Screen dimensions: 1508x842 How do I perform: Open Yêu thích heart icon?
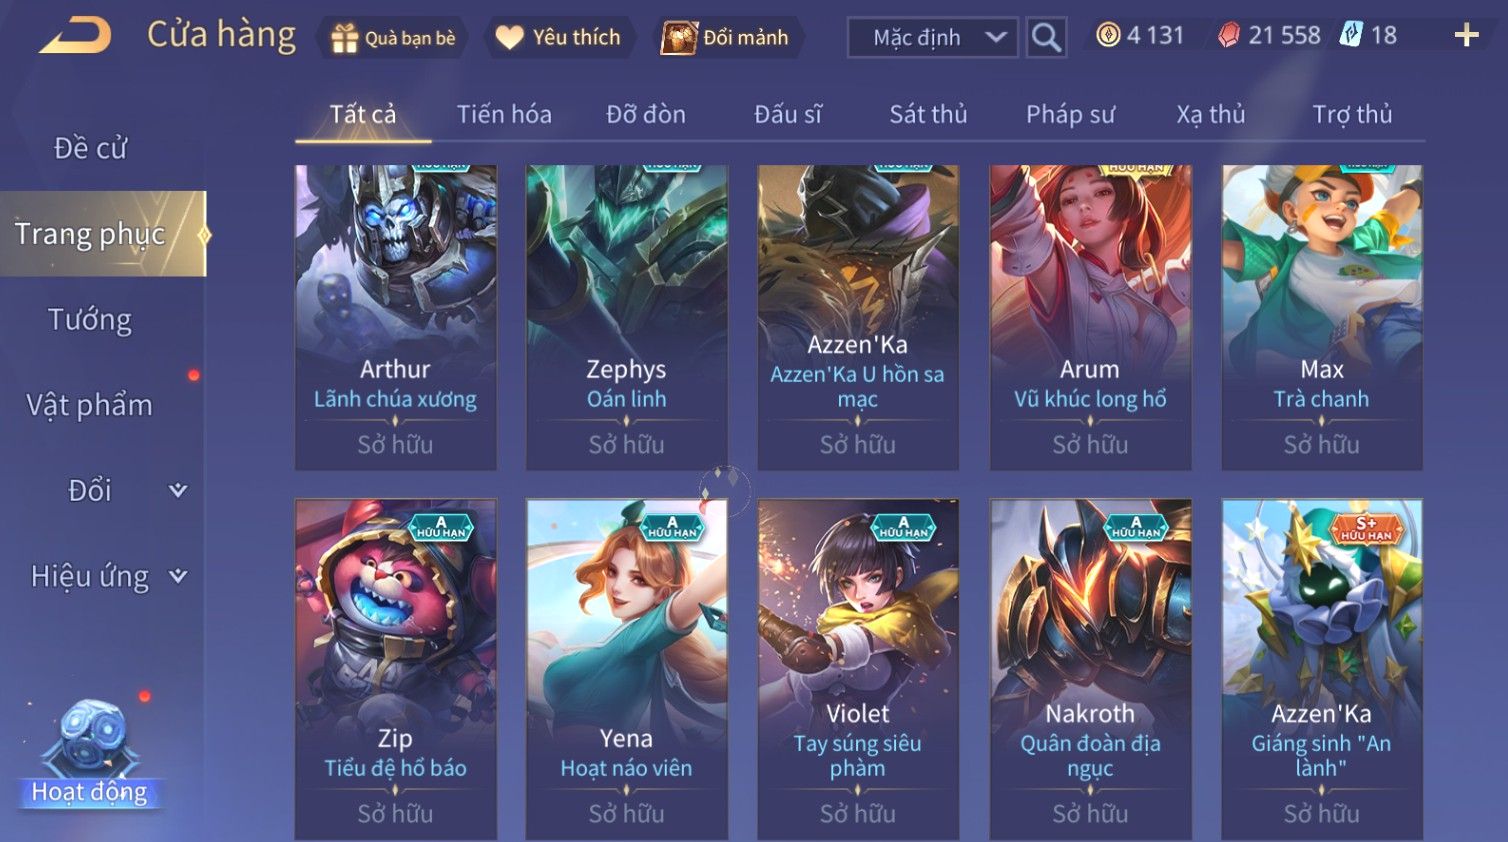point(509,38)
